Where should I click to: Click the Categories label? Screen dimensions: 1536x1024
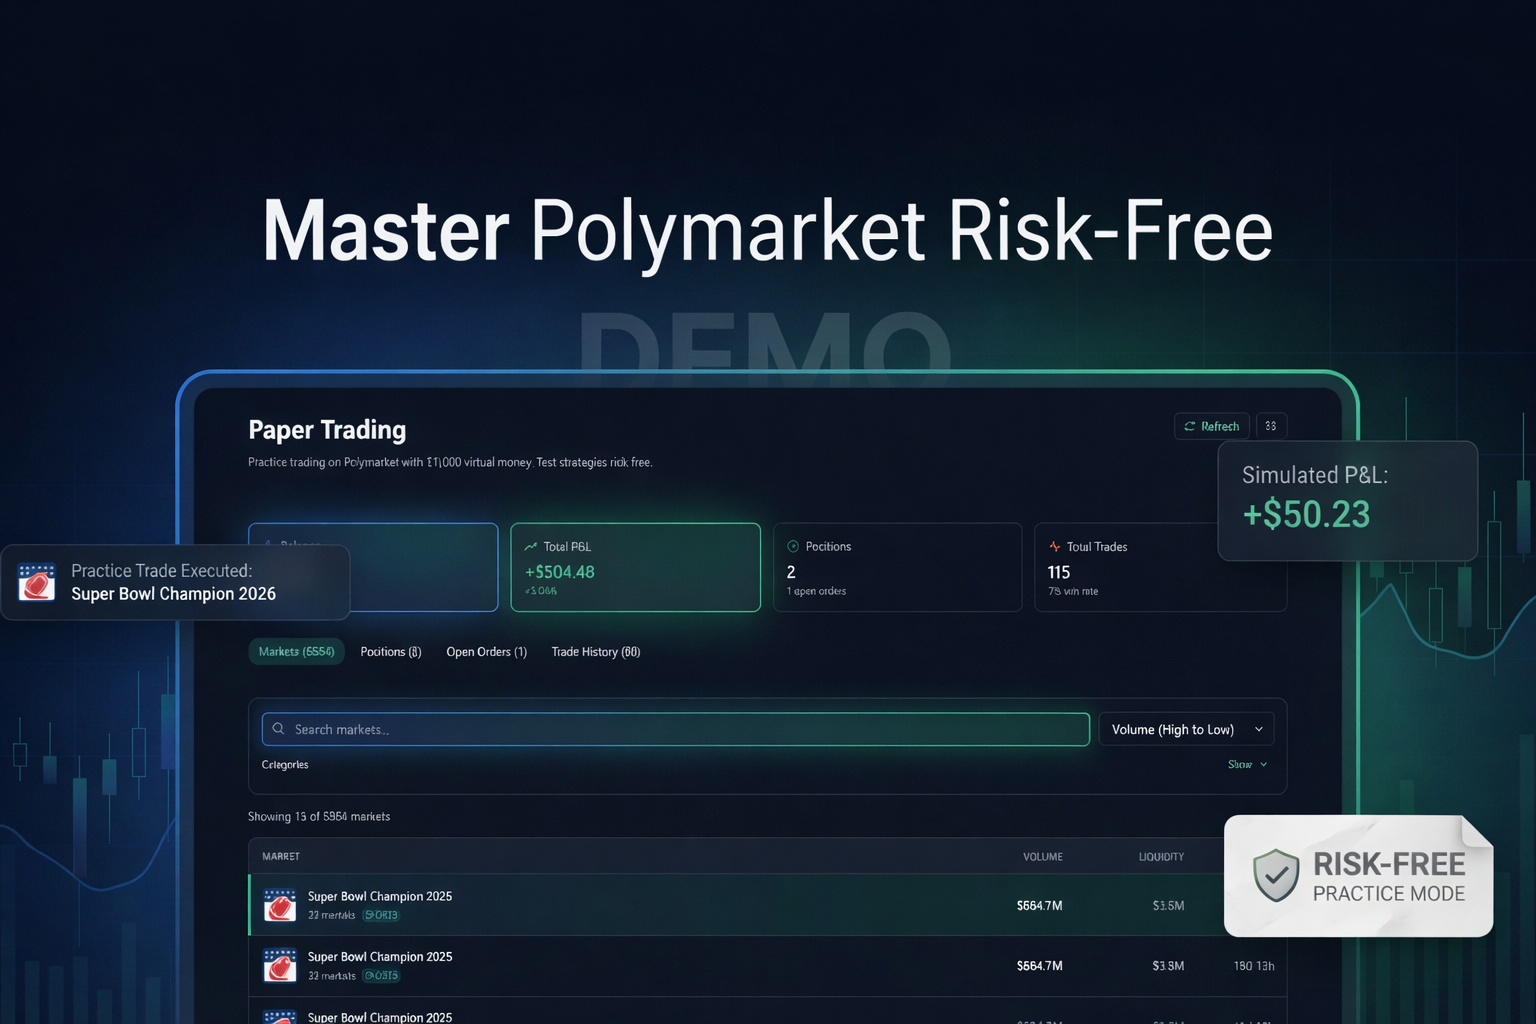(285, 764)
